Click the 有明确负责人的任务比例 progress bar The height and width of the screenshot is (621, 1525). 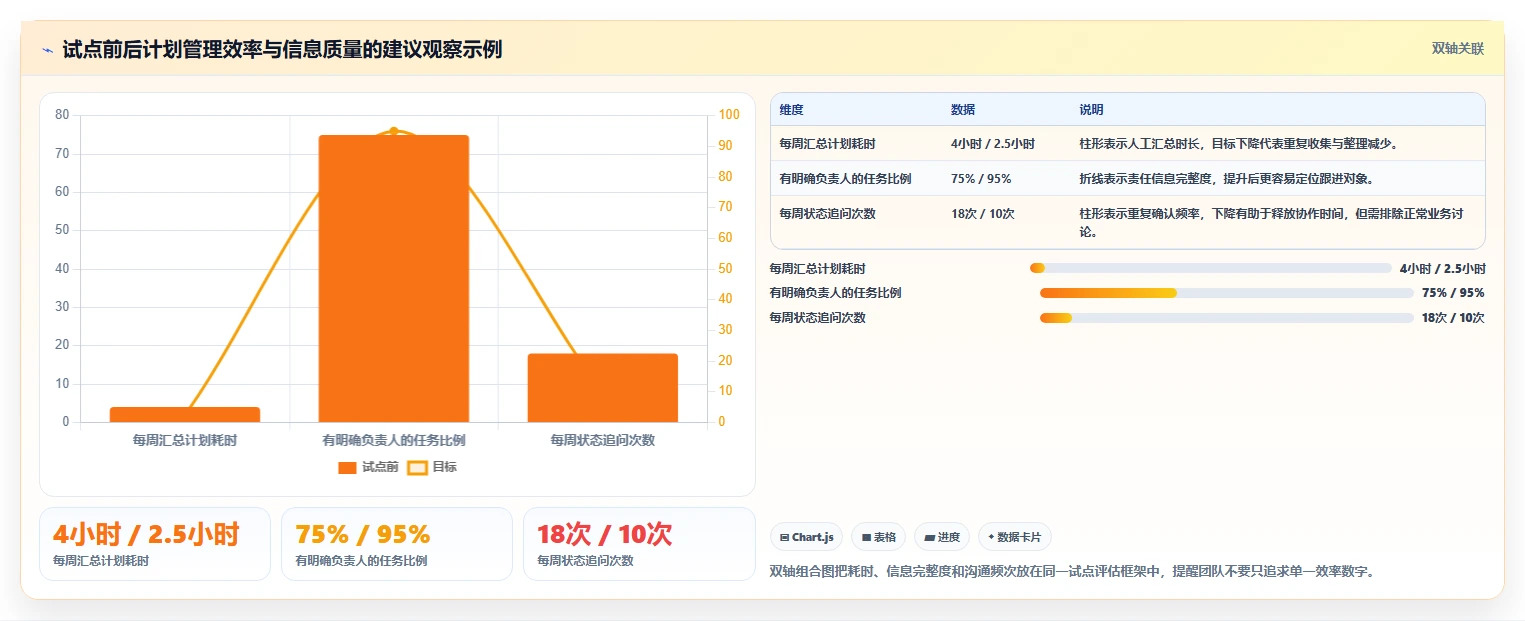[1226, 293]
